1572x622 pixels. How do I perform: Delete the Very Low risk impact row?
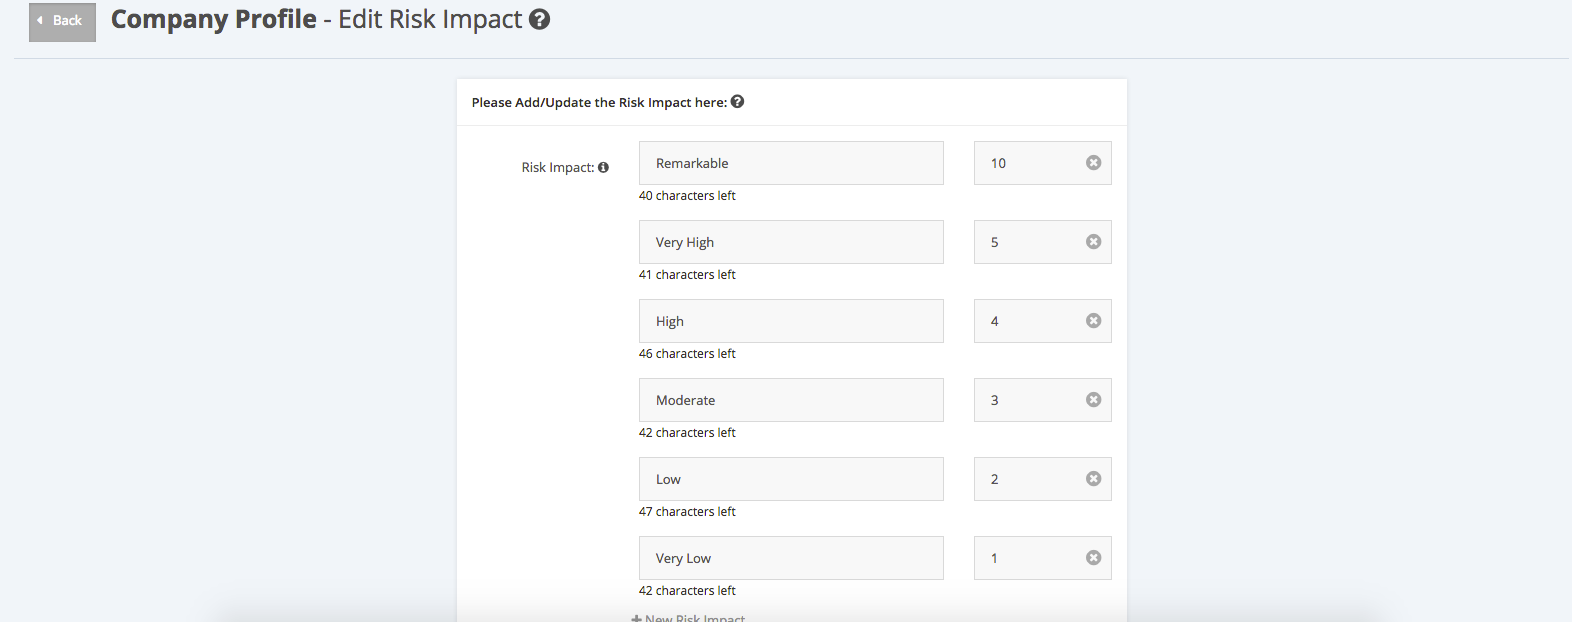click(1093, 558)
